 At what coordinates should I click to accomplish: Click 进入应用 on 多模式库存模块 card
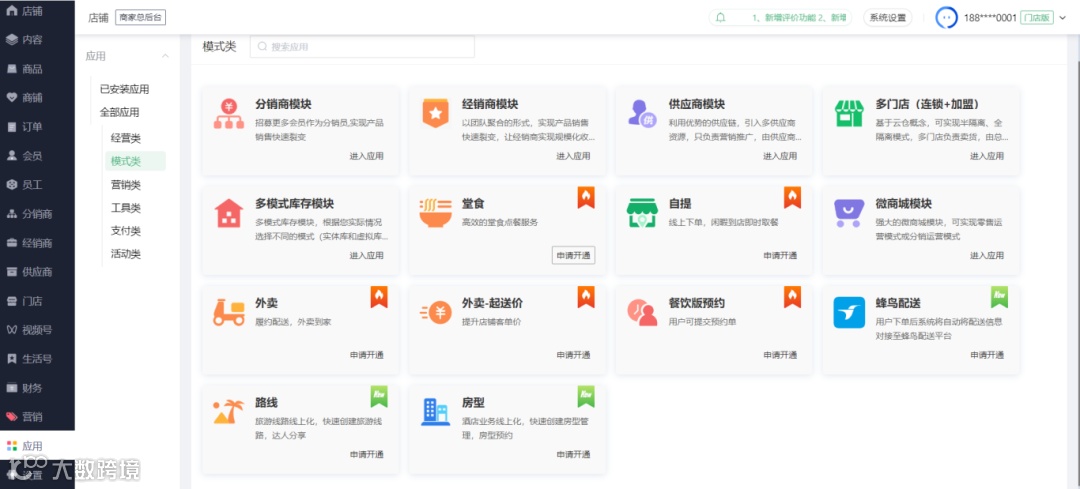(x=366, y=255)
